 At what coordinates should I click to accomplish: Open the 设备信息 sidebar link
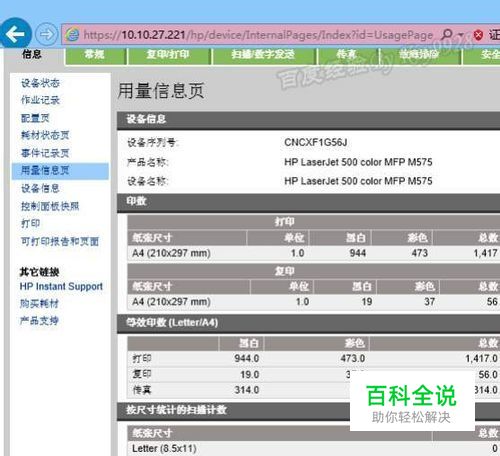tap(40, 188)
